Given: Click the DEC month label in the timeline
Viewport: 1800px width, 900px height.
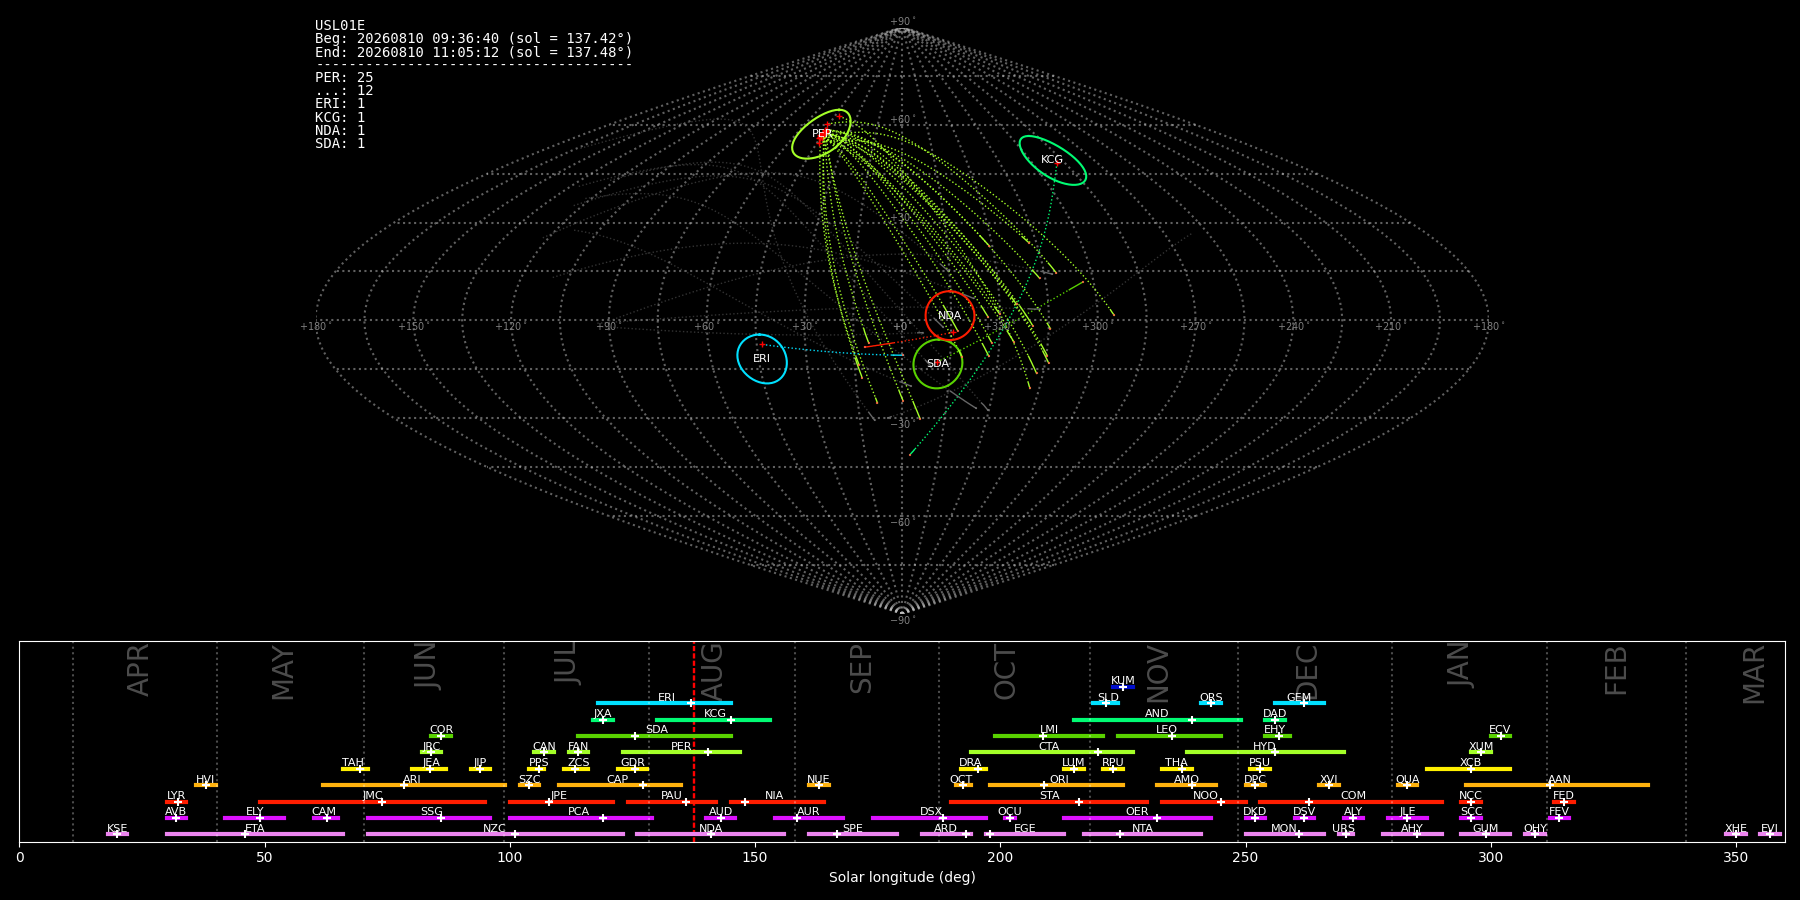Looking at the screenshot, I should click(1308, 672).
